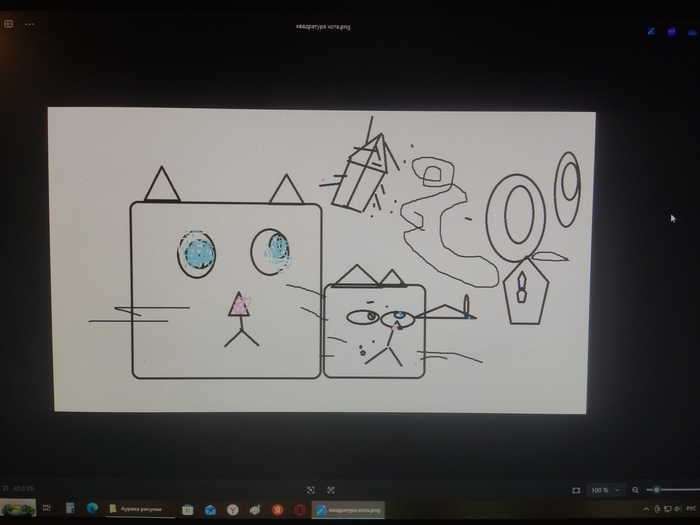This screenshot has width=700, height=525.
Task: Click the second scan icon in the bottom bar
Action: tap(331, 490)
